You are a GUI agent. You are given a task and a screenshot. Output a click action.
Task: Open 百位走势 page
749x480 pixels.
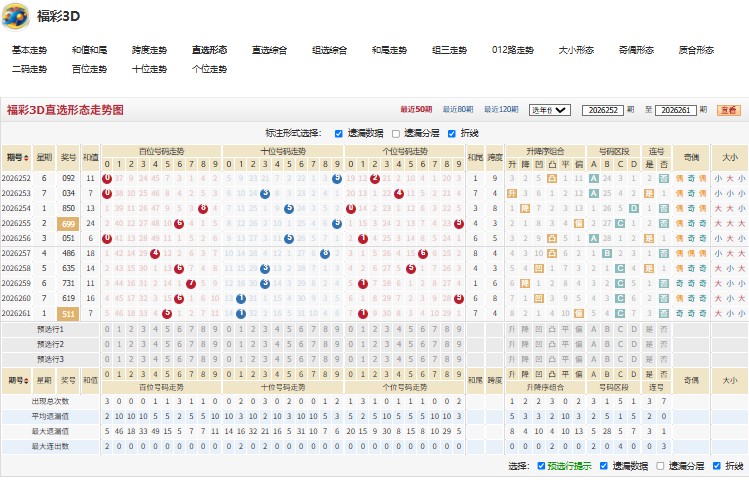[x=89, y=69]
